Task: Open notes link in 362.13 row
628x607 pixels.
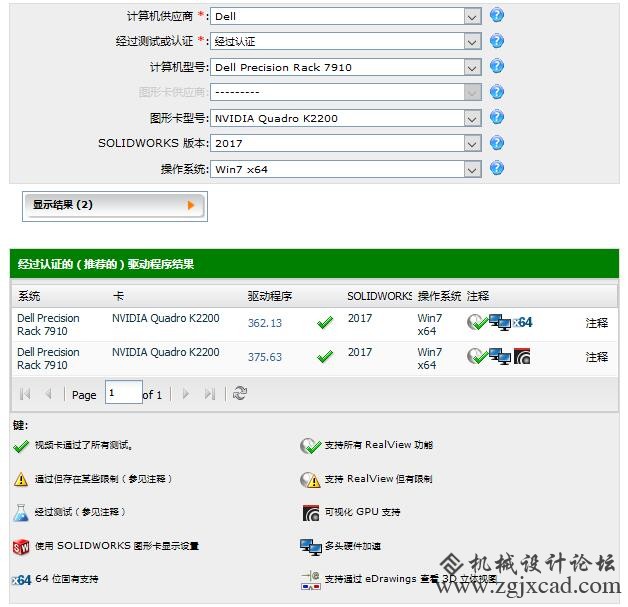Action: point(596,323)
